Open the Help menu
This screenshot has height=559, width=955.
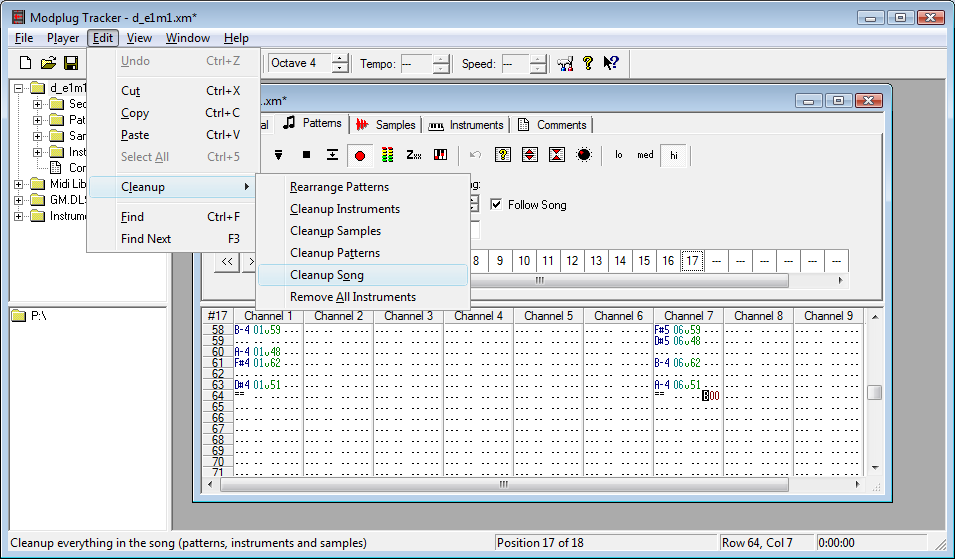pyautogui.click(x=236, y=38)
